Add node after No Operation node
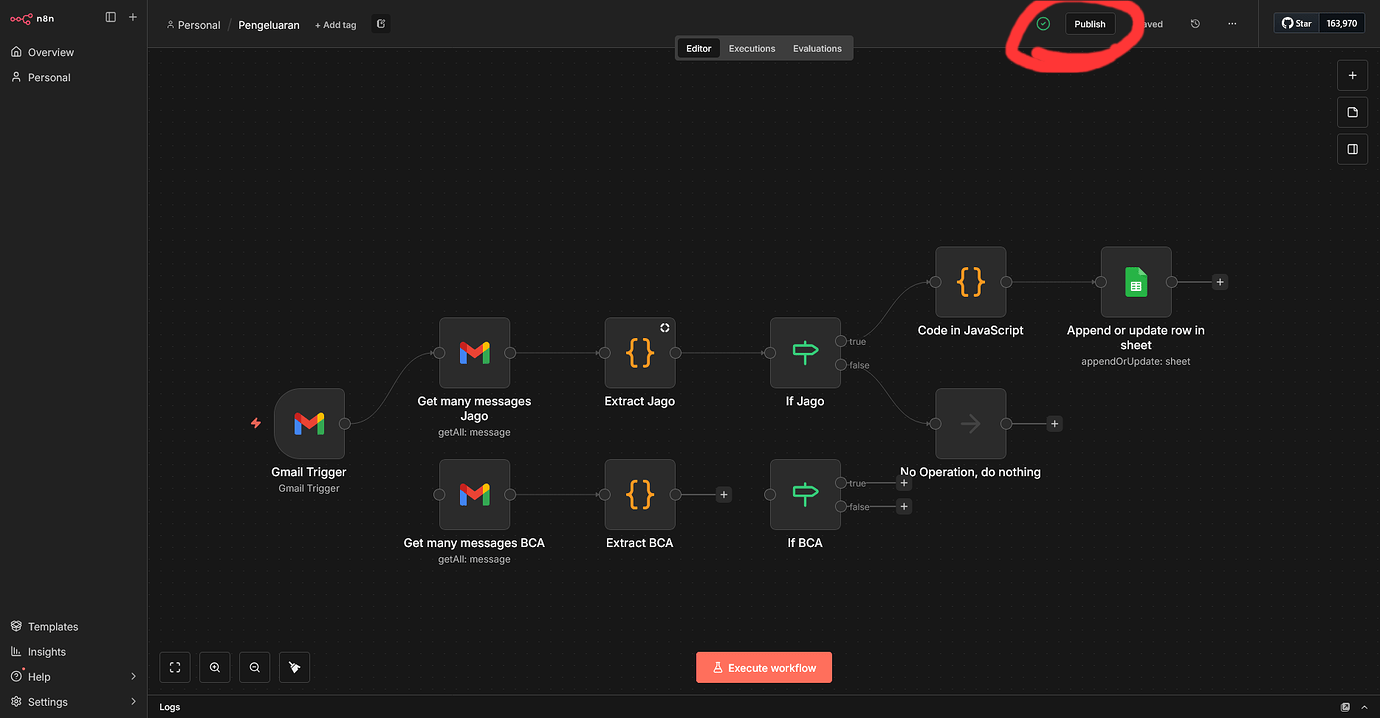The image size is (1380, 718). click(1054, 424)
